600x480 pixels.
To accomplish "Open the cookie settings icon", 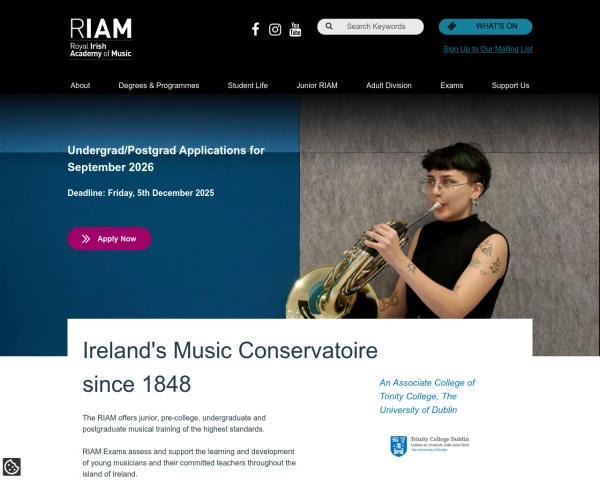I will pyautogui.click(x=11, y=467).
